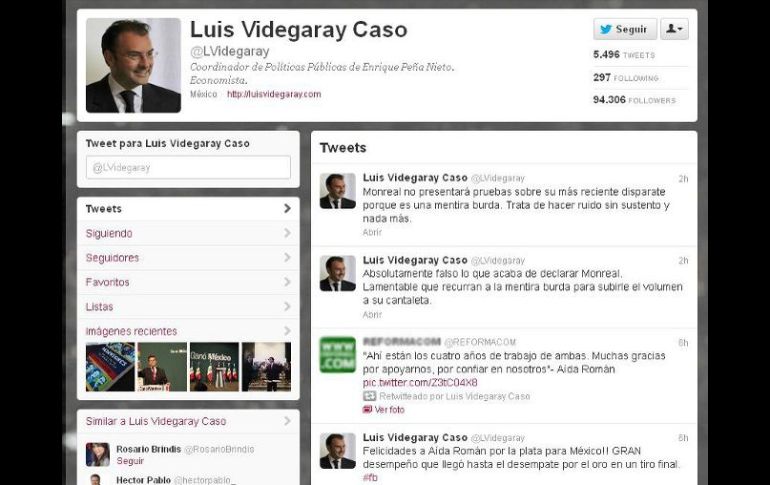Click the green REFORMACOM avatar icon
The image size is (770, 485).
click(337, 354)
